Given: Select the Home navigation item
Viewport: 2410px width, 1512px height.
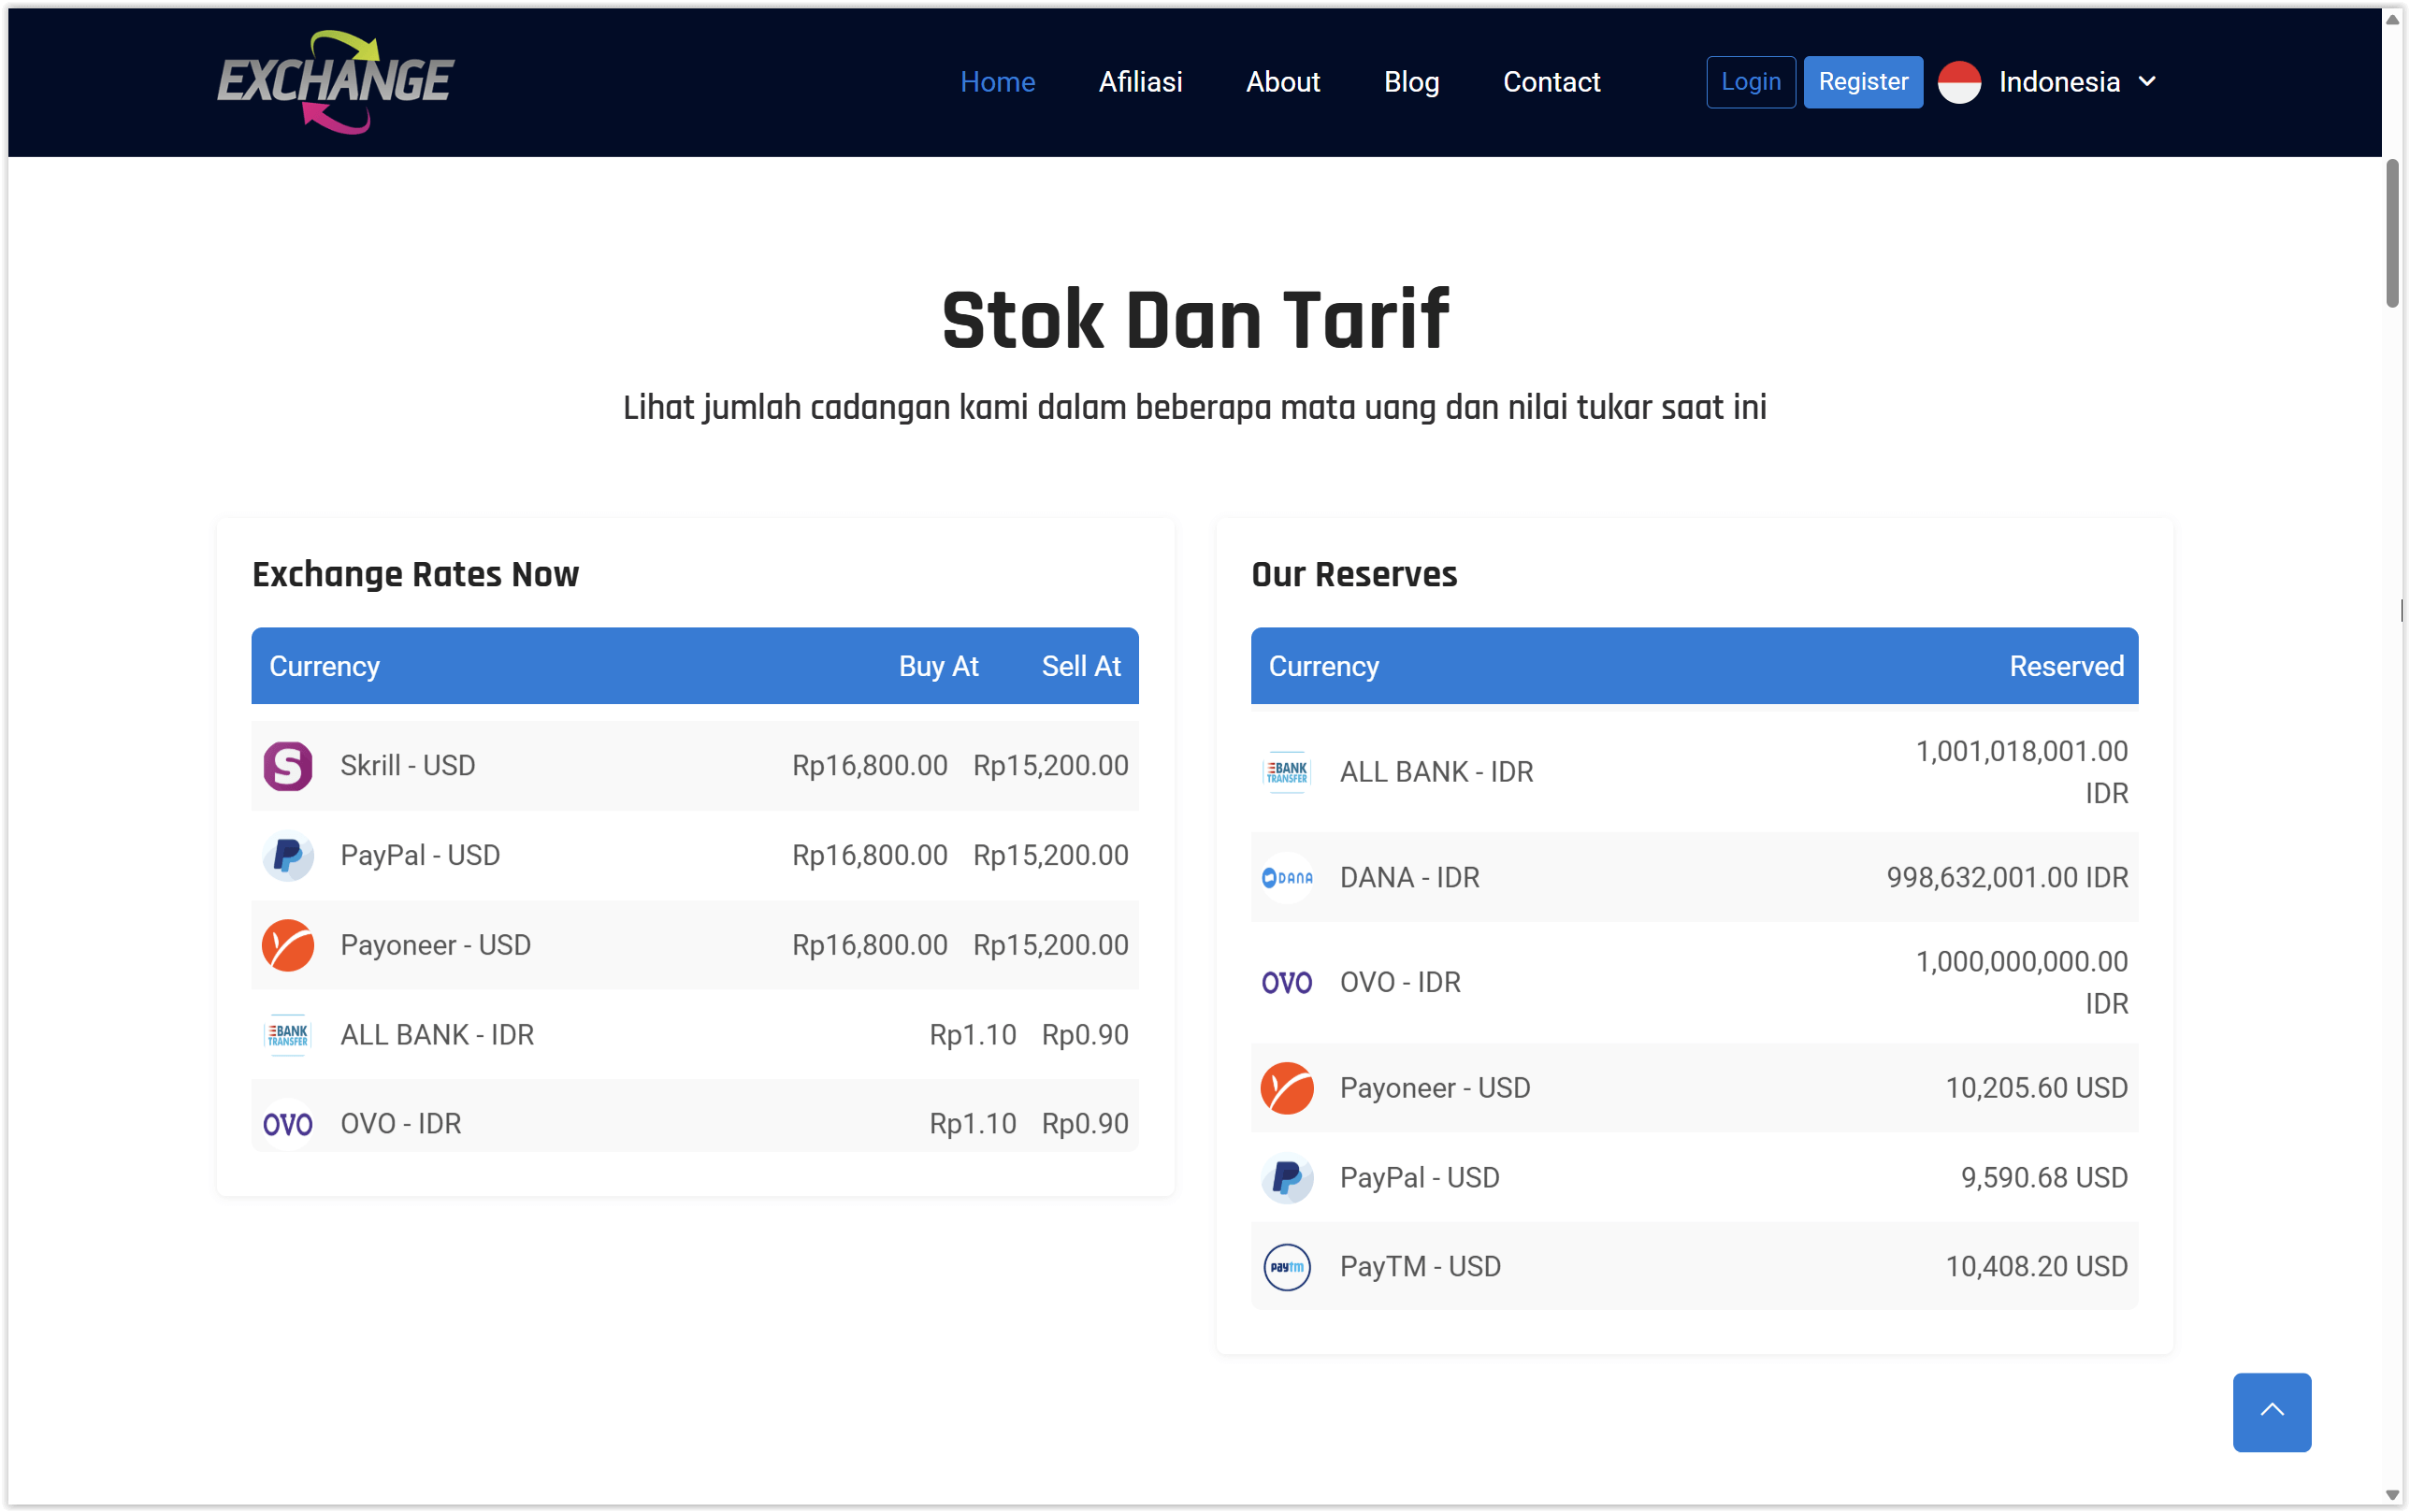Looking at the screenshot, I should pos(997,82).
